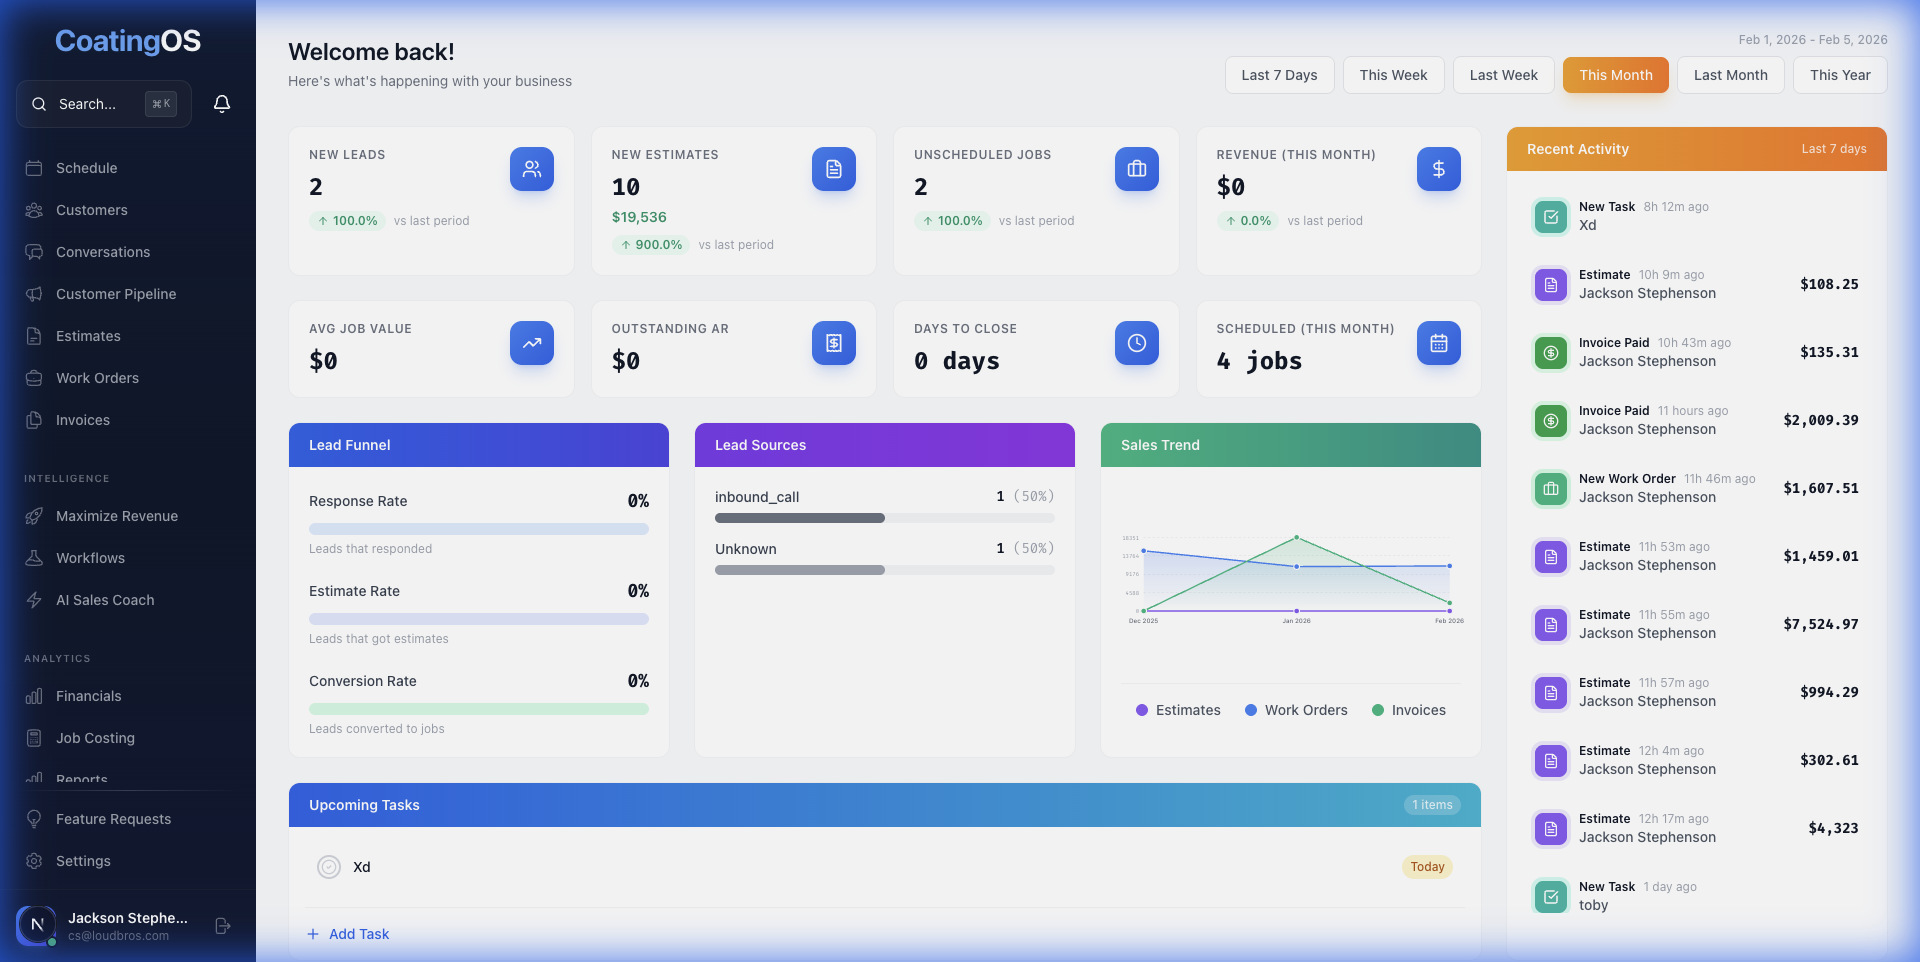This screenshot has height=962, width=1920.
Task: Click the New Leads people icon
Action: 531,169
